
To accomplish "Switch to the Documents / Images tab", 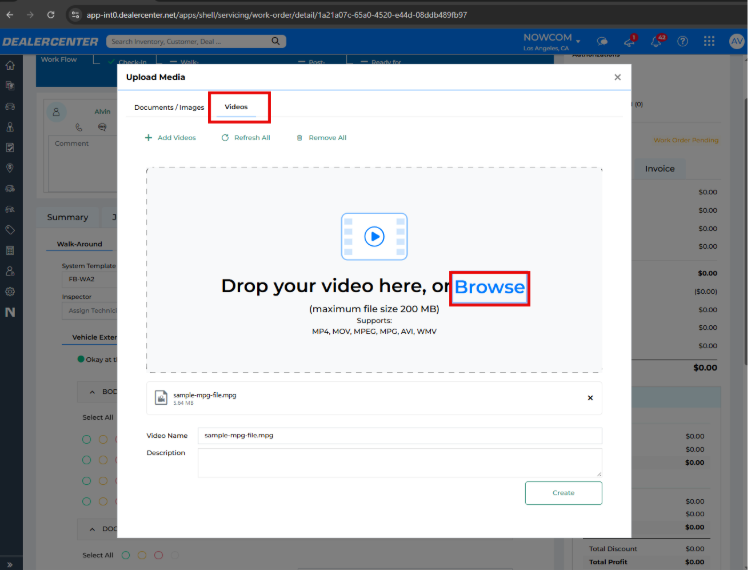I will (169, 107).
